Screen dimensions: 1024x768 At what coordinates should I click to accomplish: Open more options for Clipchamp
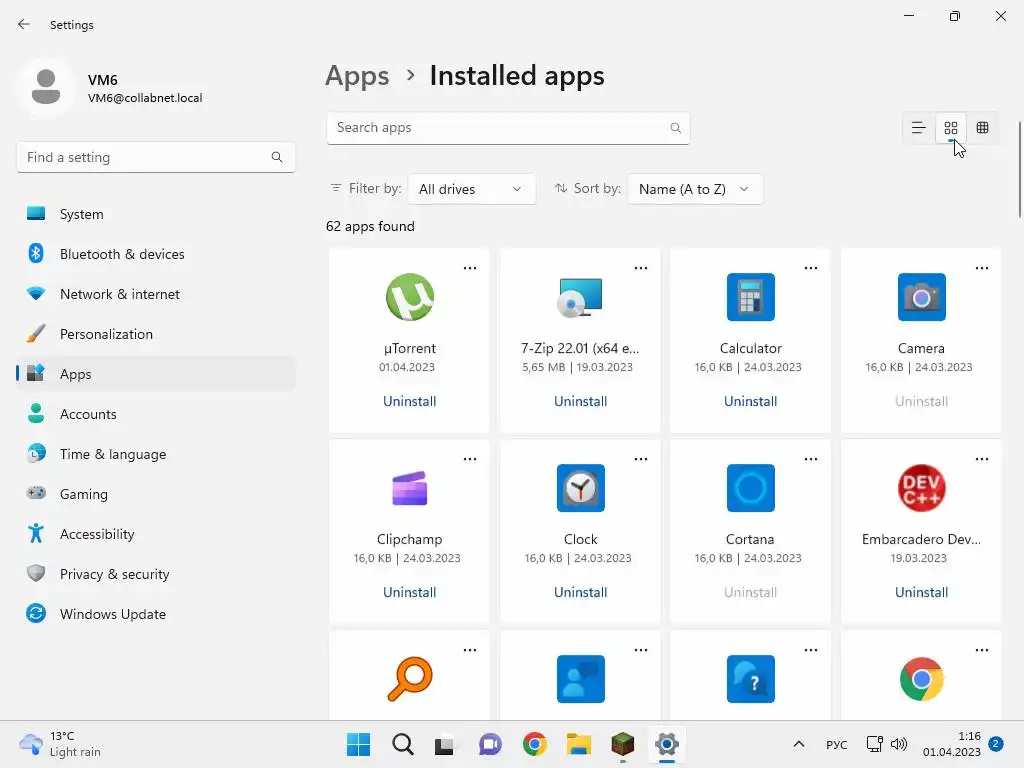(470, 459)
